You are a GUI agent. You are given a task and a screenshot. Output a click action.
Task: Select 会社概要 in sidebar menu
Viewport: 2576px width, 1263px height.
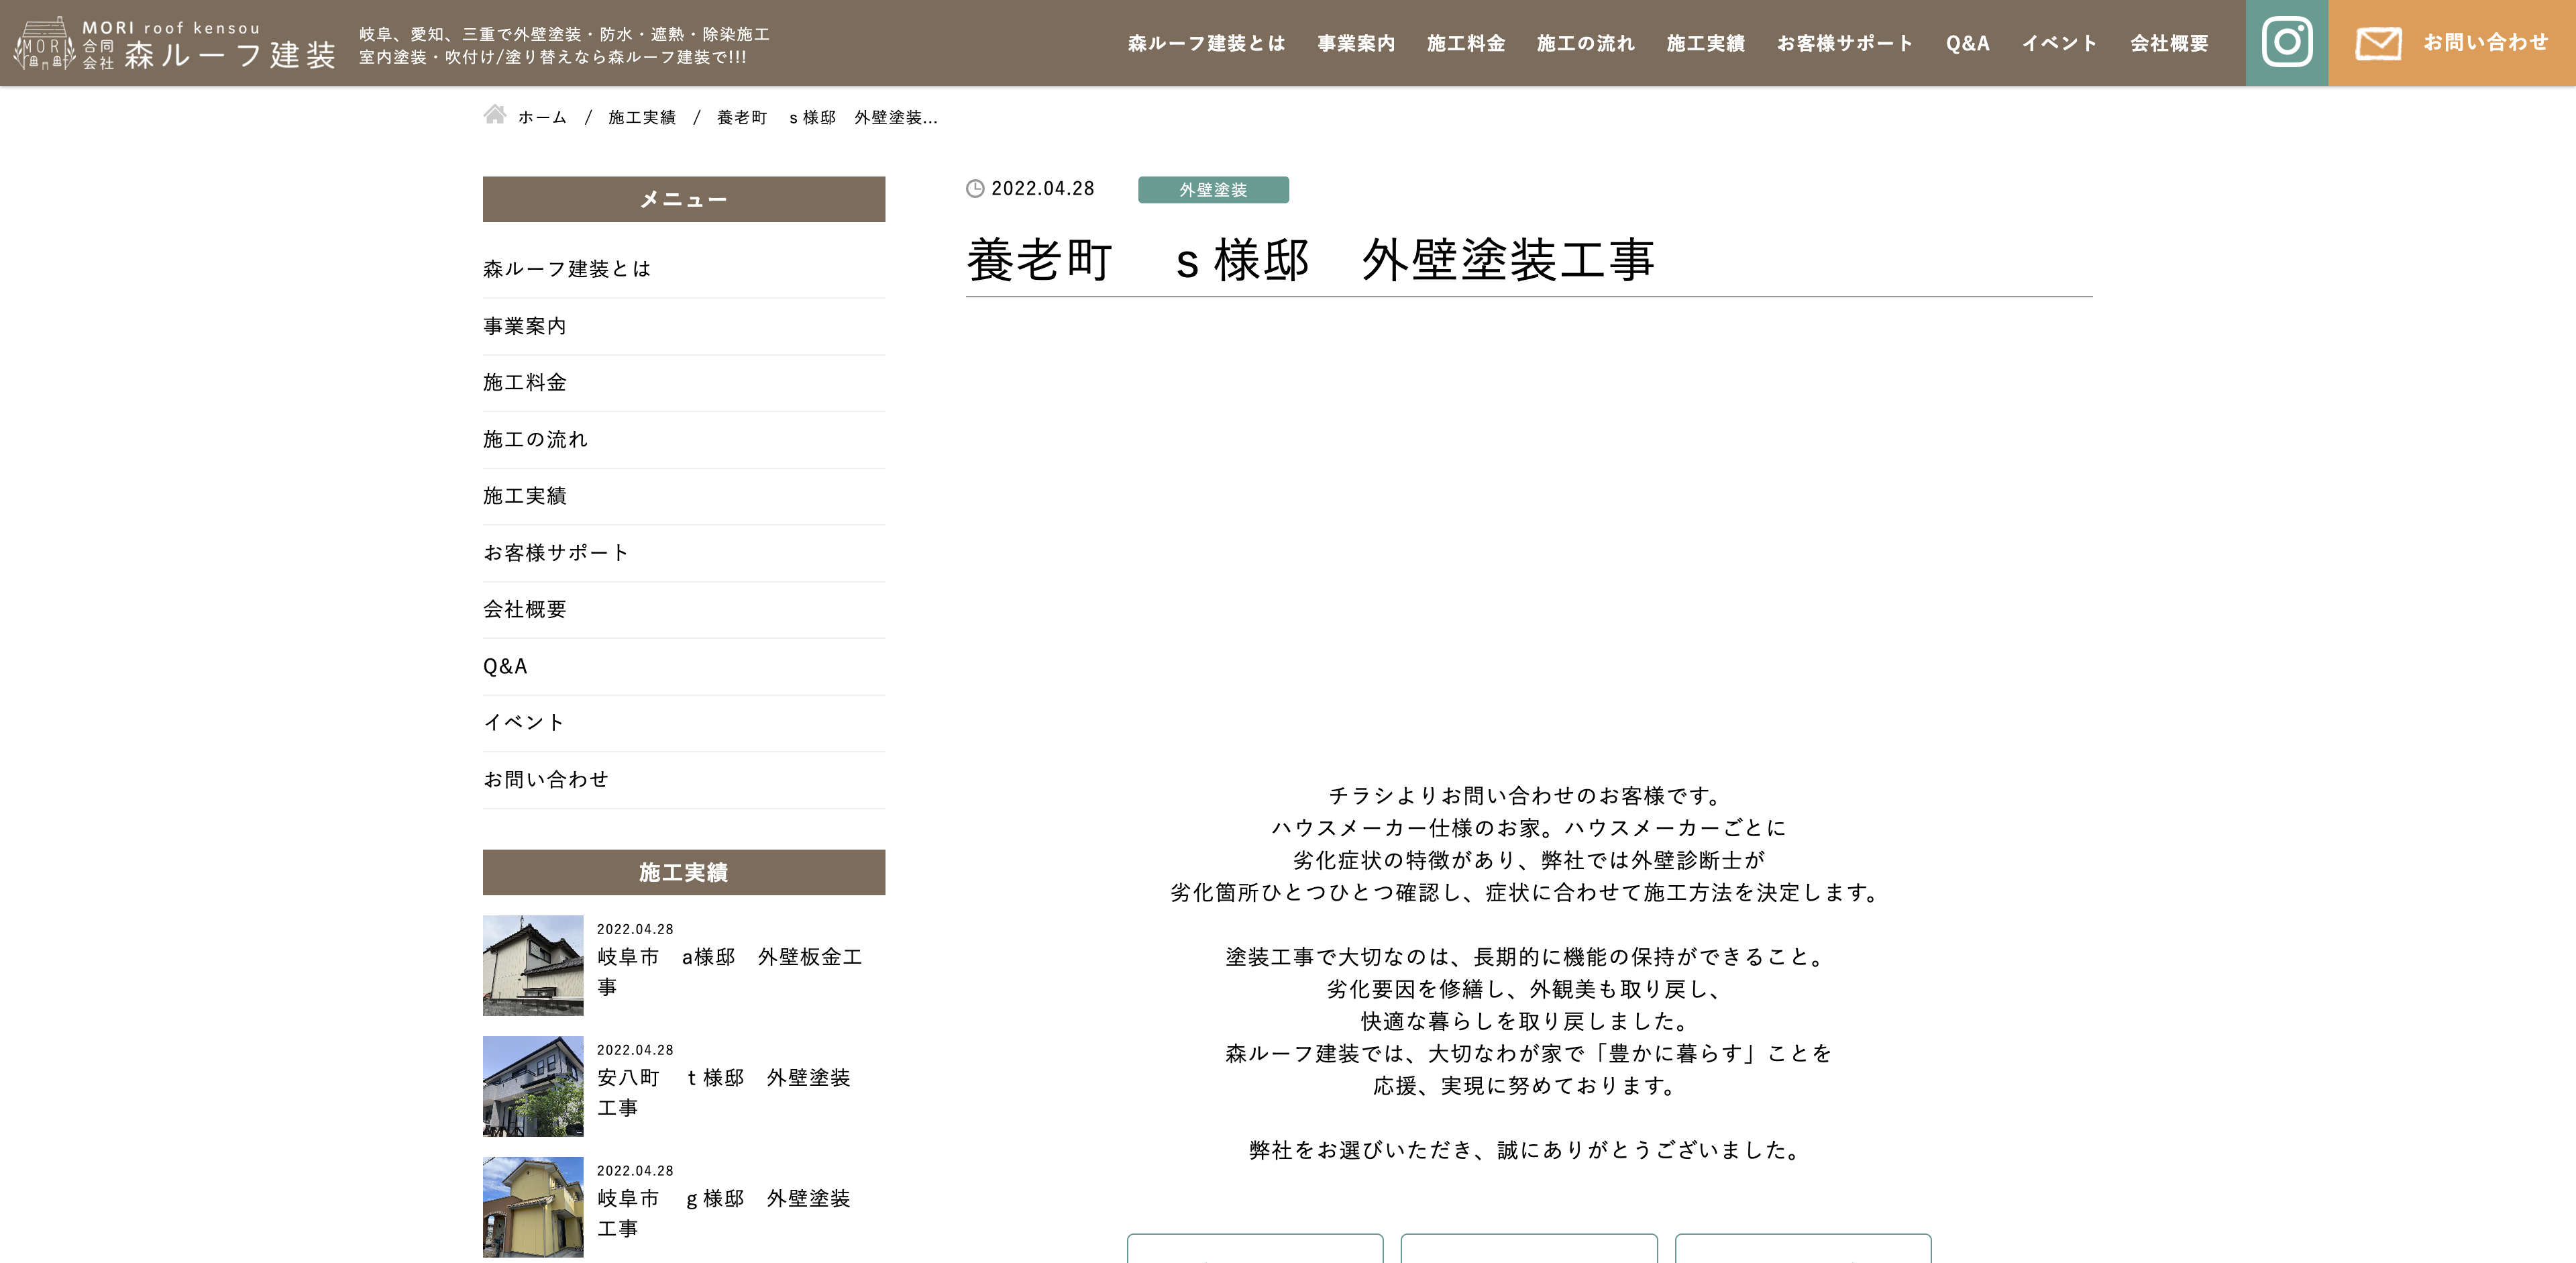[x=684, y=609]
